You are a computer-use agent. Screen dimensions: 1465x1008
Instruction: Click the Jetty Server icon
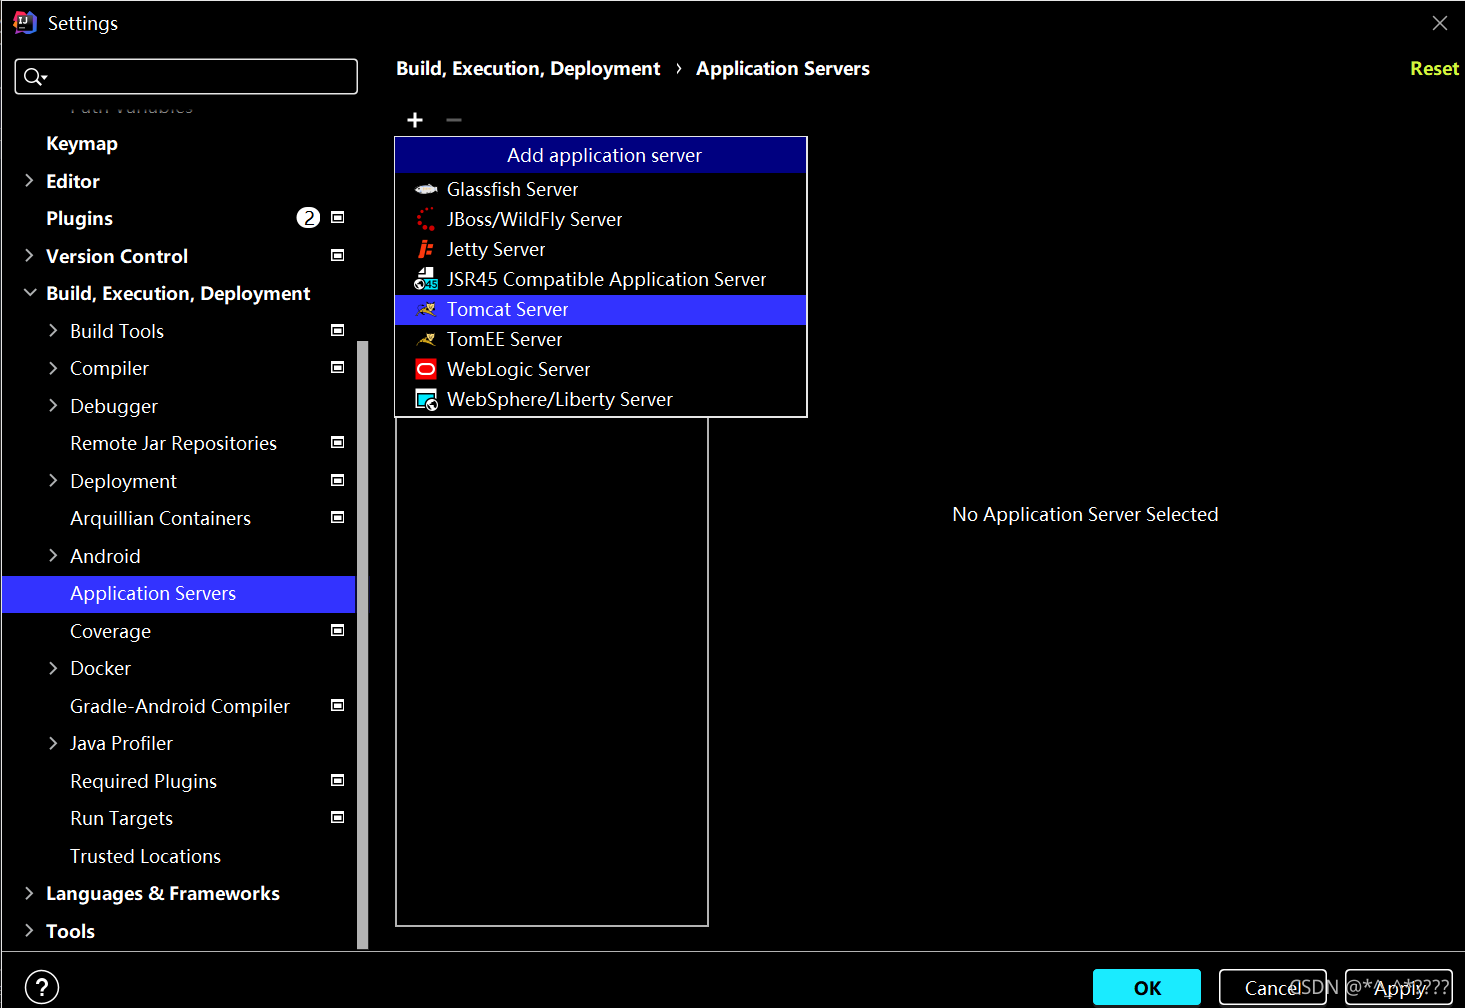pyautogui.click(x=426, y=249)
